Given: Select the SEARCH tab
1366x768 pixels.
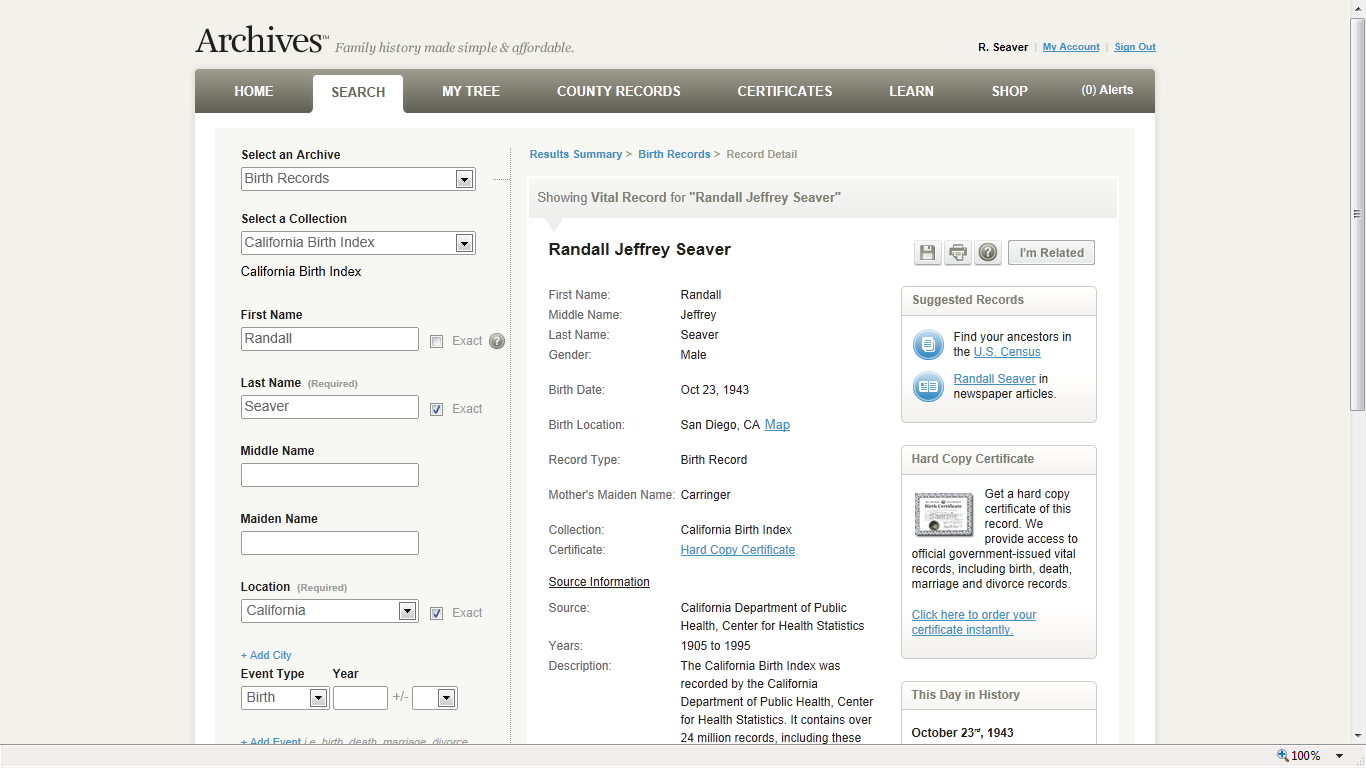Looking at the screenshot, I should pyautogui.click(x=358, y=93).
